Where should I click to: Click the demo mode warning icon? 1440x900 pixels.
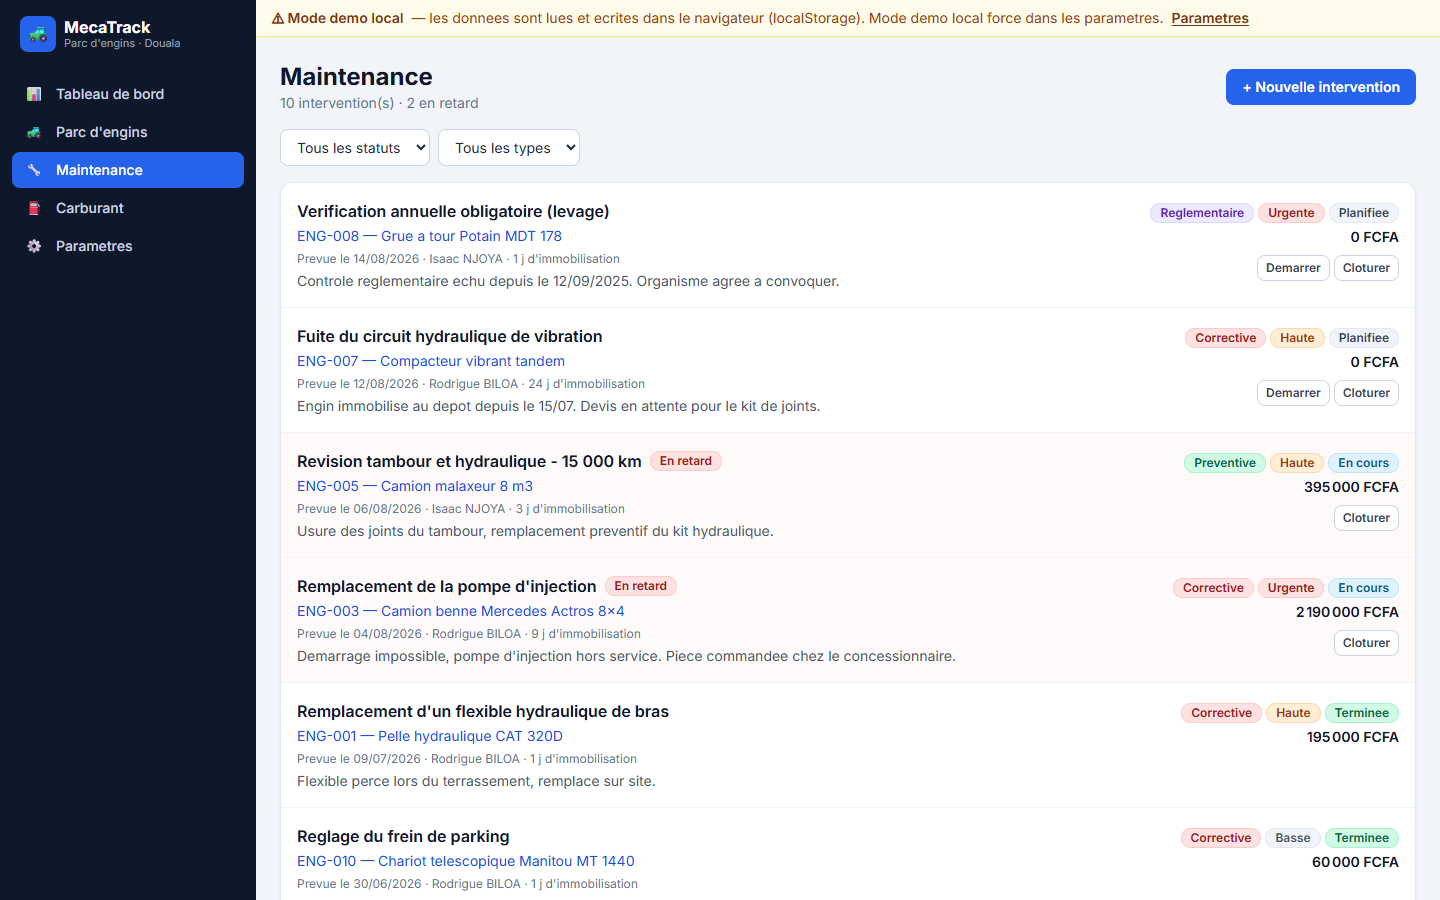click(x=278, y=18)
